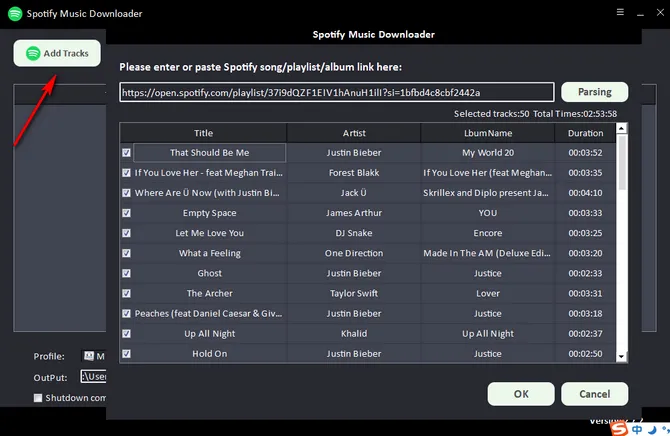Viewport: 670px width, 436px height.
Task: Select 'Khalid' artist cell
Action: click(354, 333)
